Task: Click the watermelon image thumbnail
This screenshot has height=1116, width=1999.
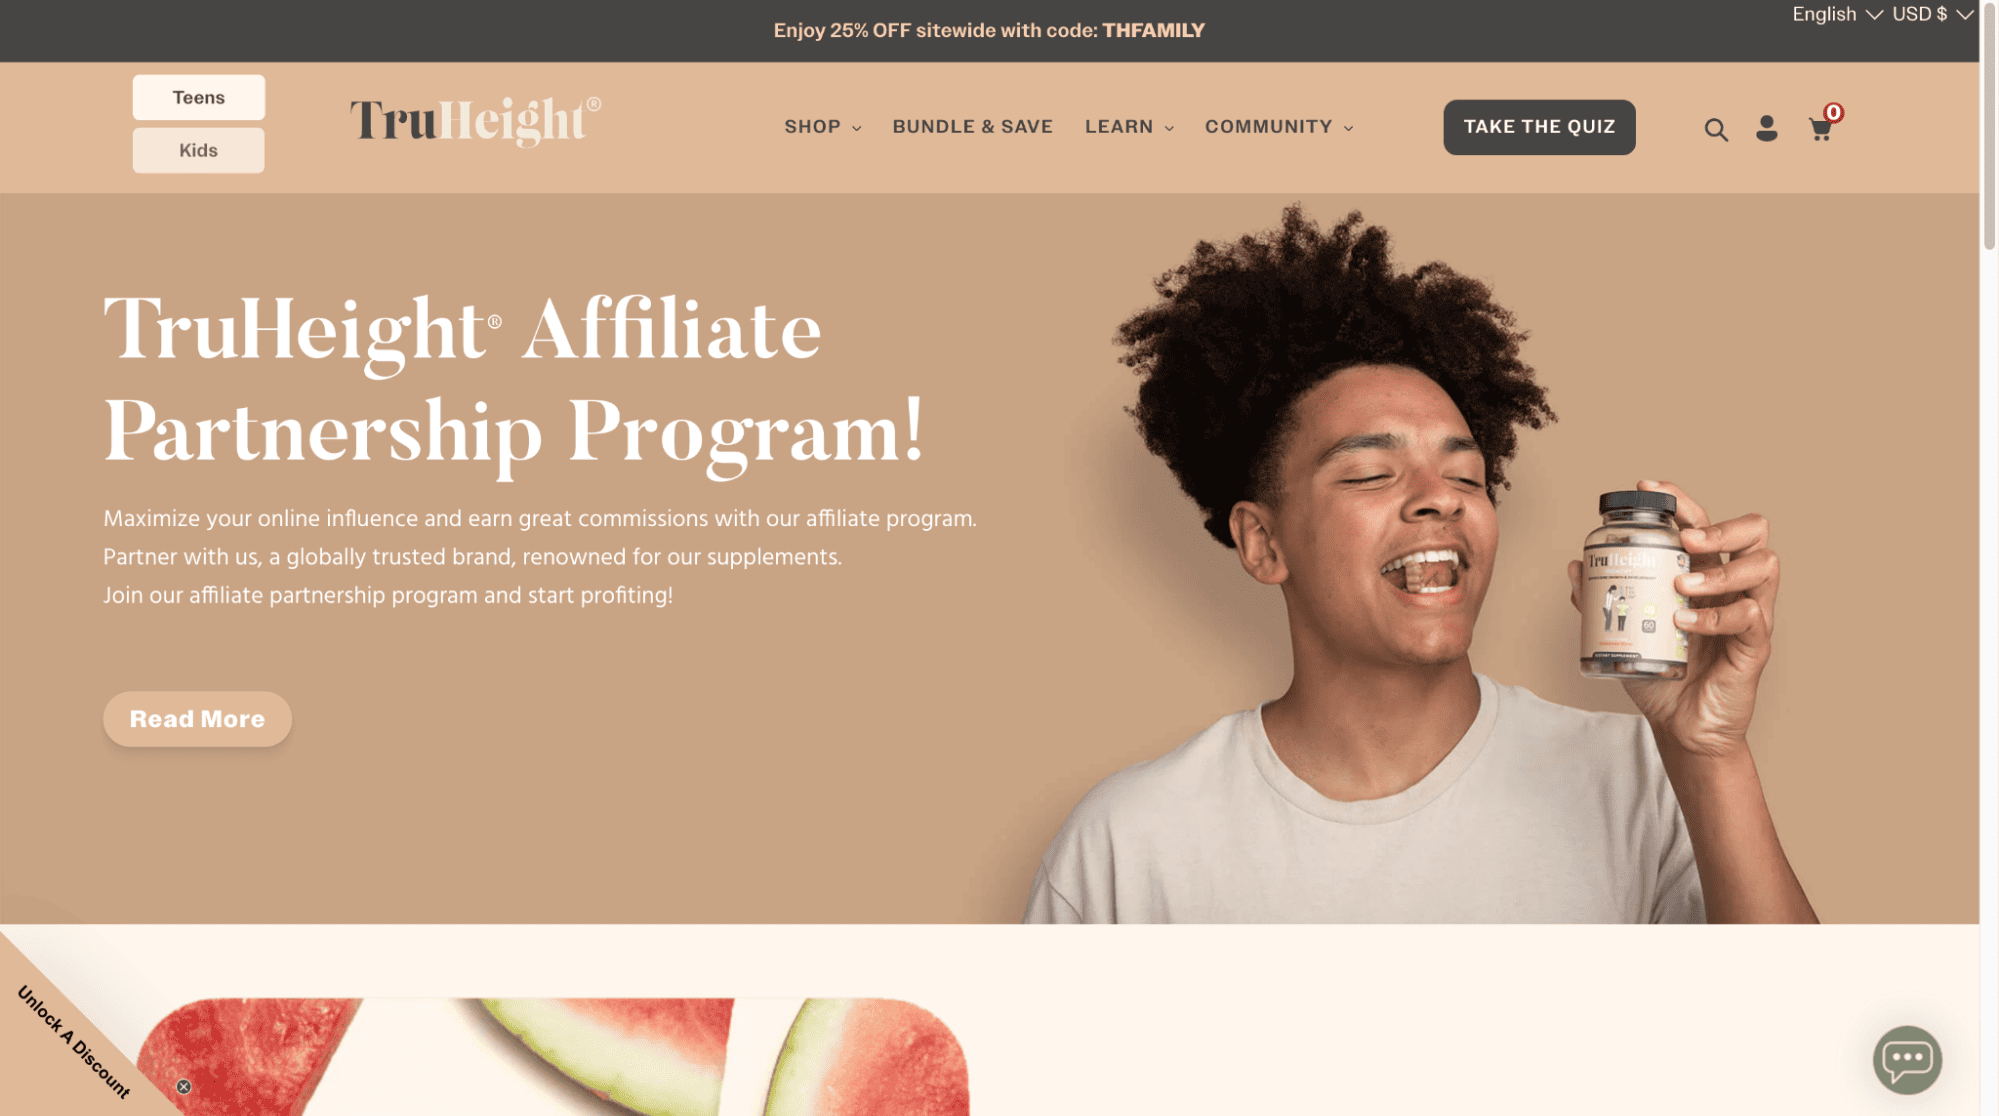Action: tap(552, 1057)
